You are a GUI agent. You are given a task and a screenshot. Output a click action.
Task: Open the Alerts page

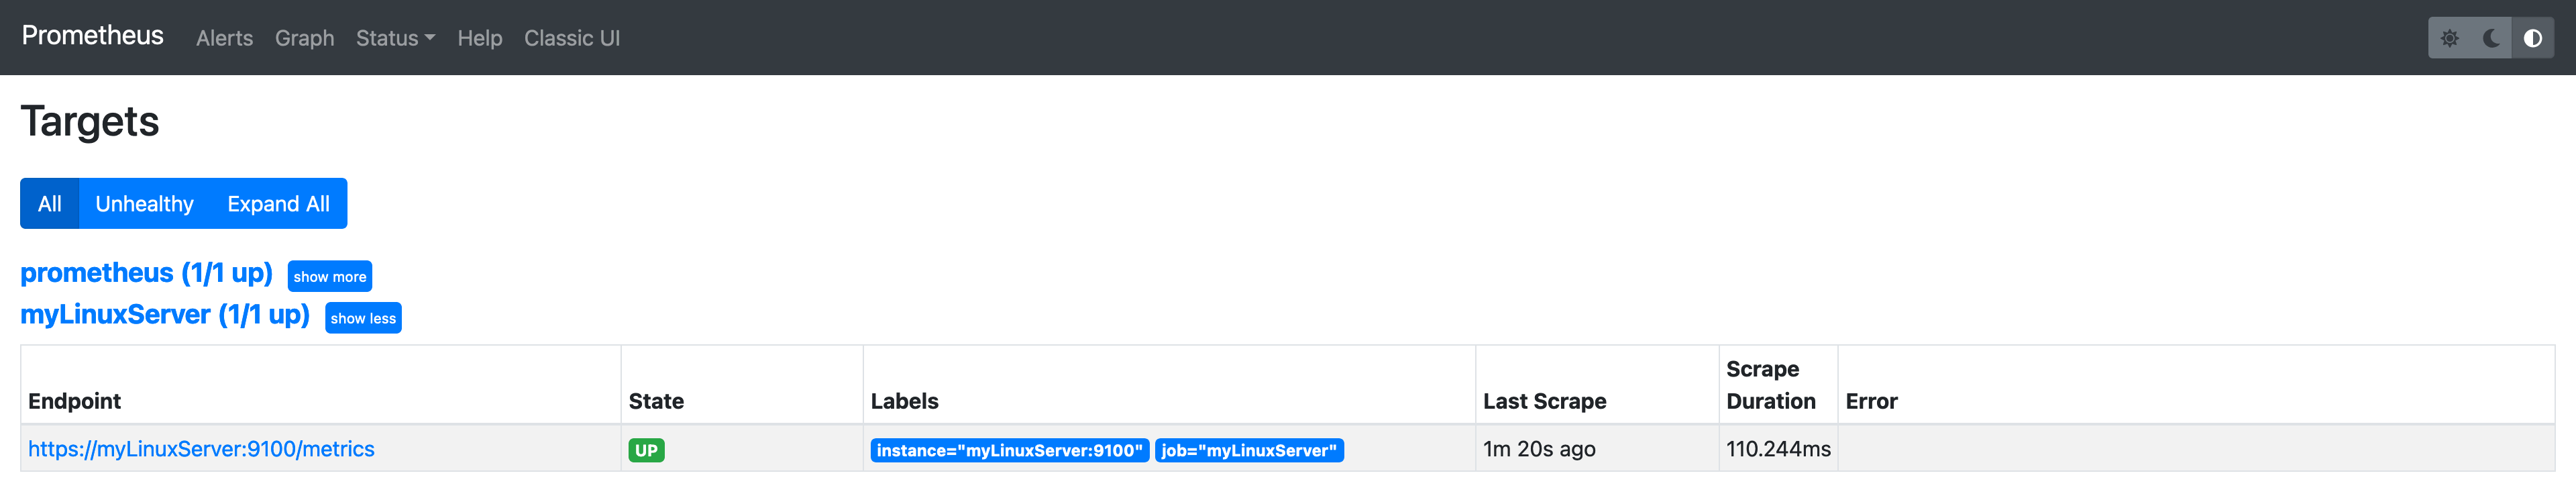224,38
